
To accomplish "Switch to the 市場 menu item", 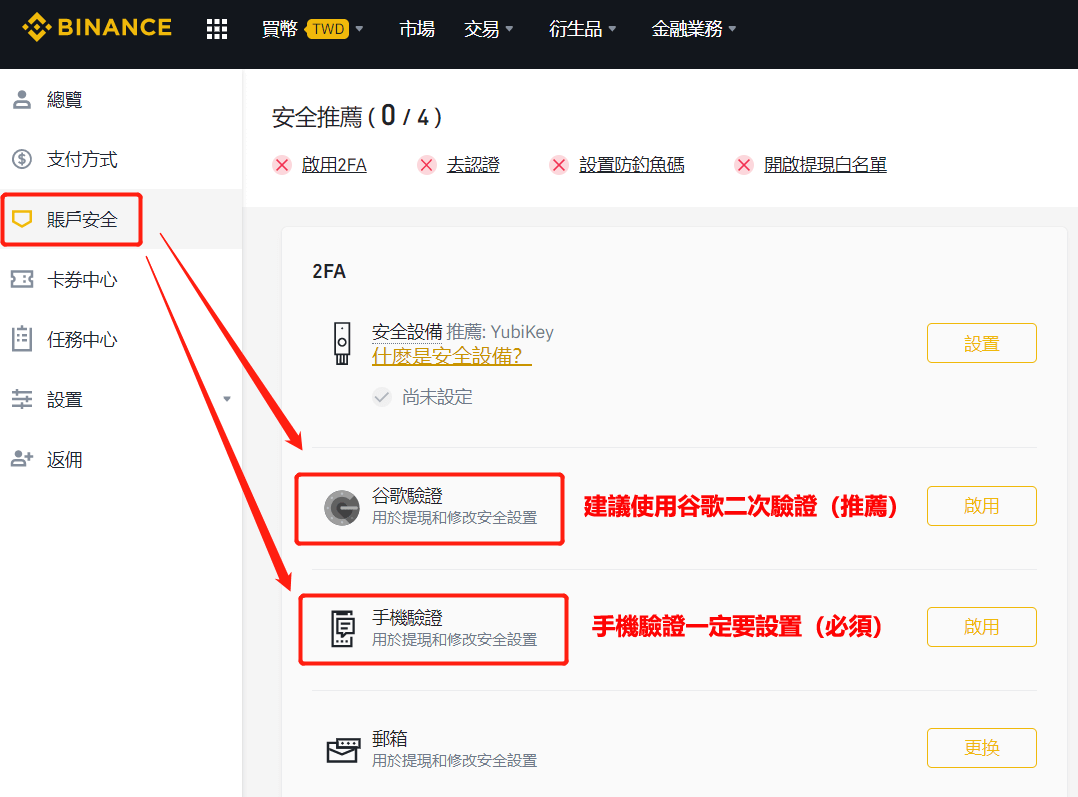I will [x=417, y=29].
